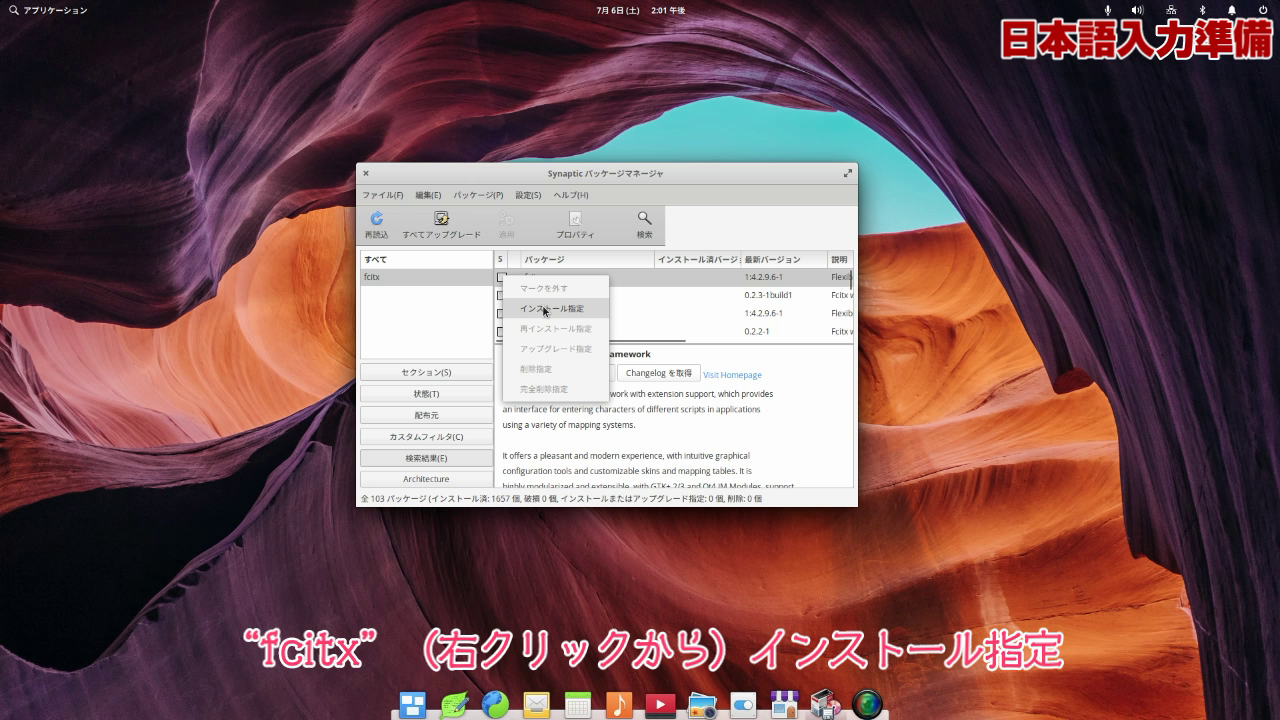Open the Photos app in dock
Image resolution: width=1280 pixels, height=720 pixels.
702,705
